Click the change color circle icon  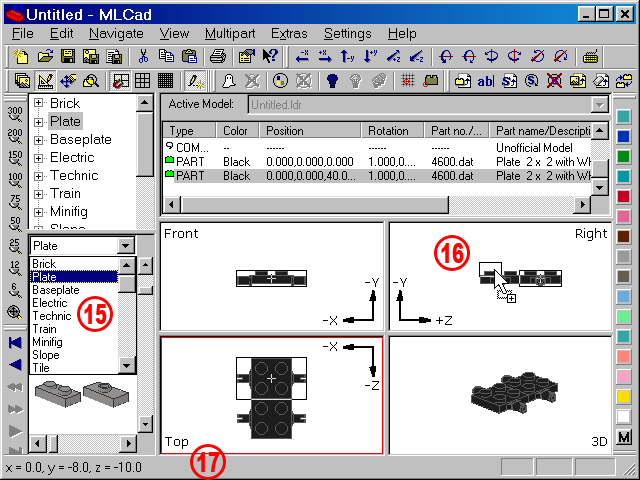click(x=280, y=80)
